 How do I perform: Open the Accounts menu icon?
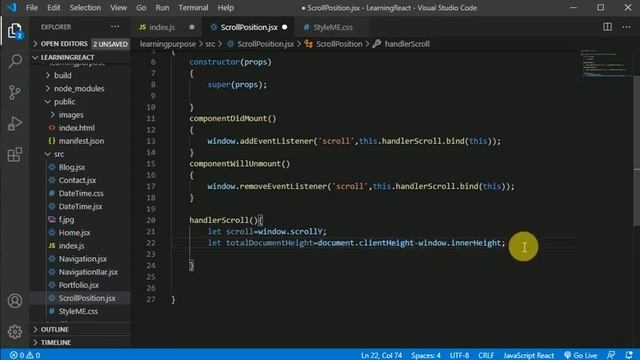click(15, 301)
